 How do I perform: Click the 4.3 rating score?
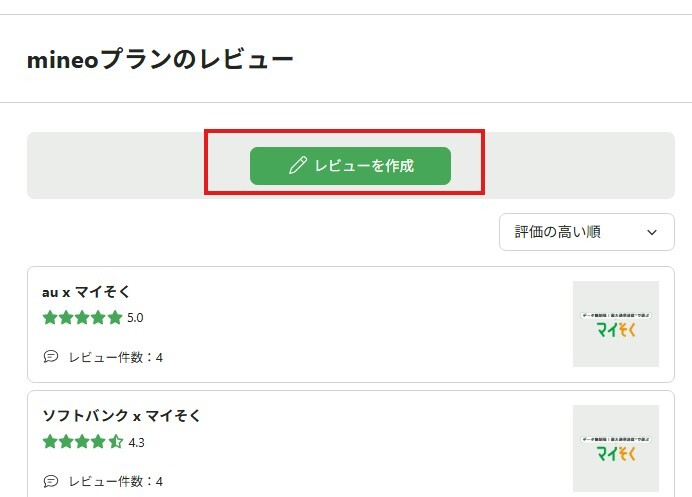[135, 441]
